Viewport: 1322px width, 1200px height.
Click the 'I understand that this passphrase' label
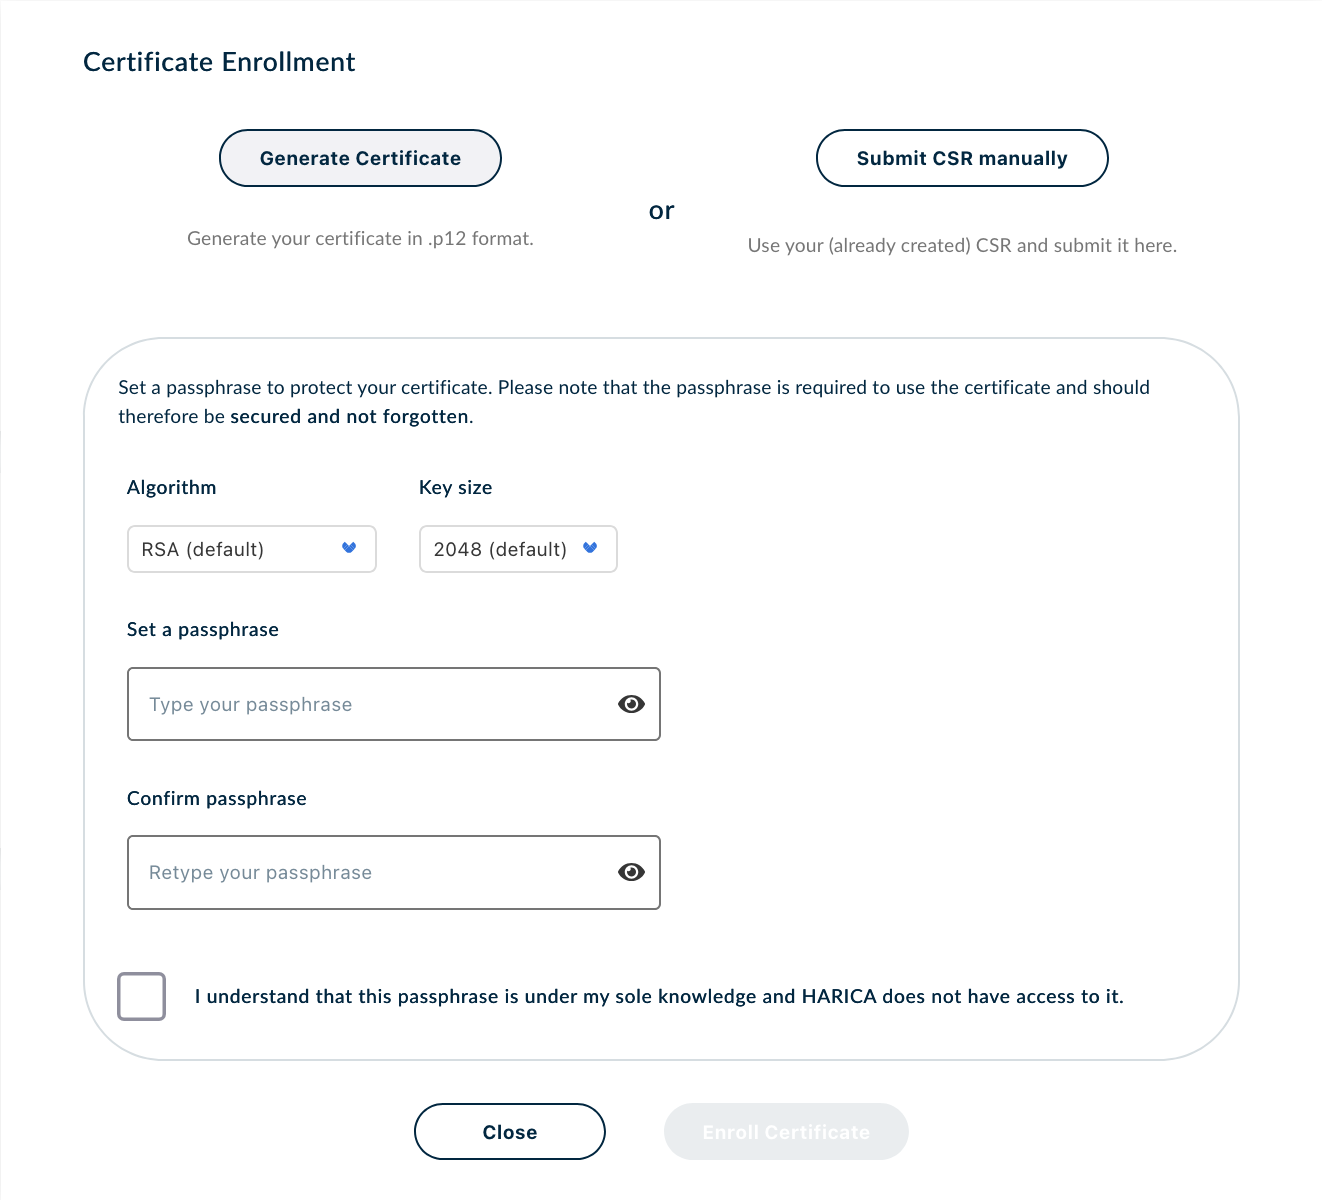[658, 996]
